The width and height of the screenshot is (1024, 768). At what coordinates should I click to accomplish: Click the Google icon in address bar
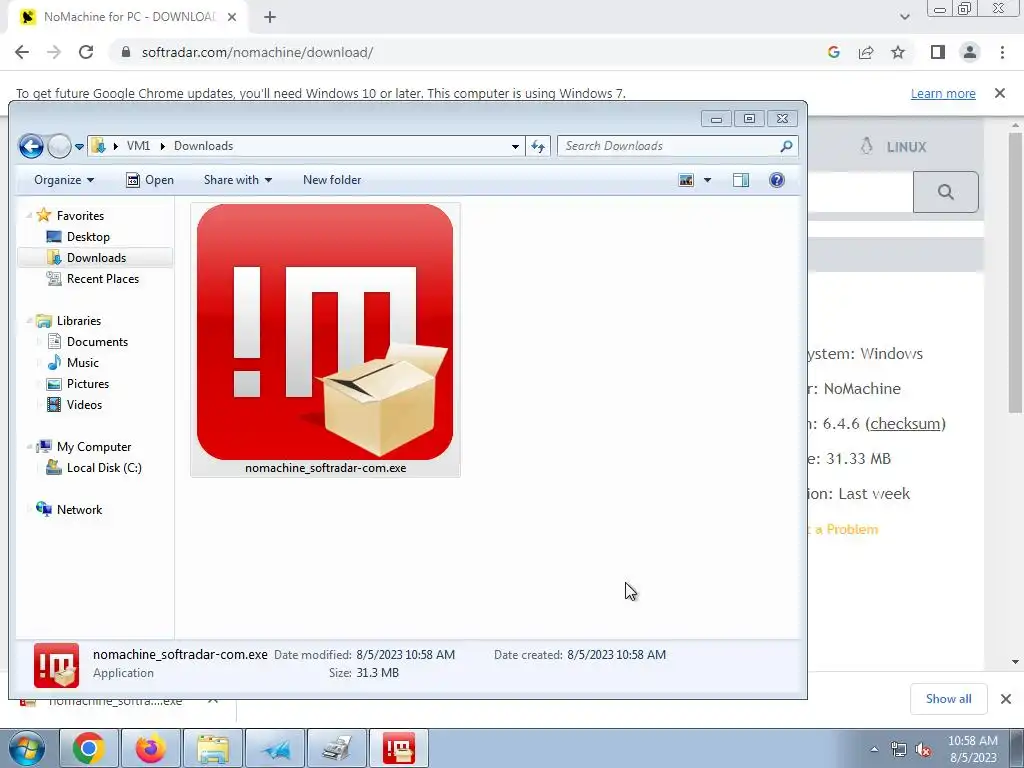(x=833, y=52)
